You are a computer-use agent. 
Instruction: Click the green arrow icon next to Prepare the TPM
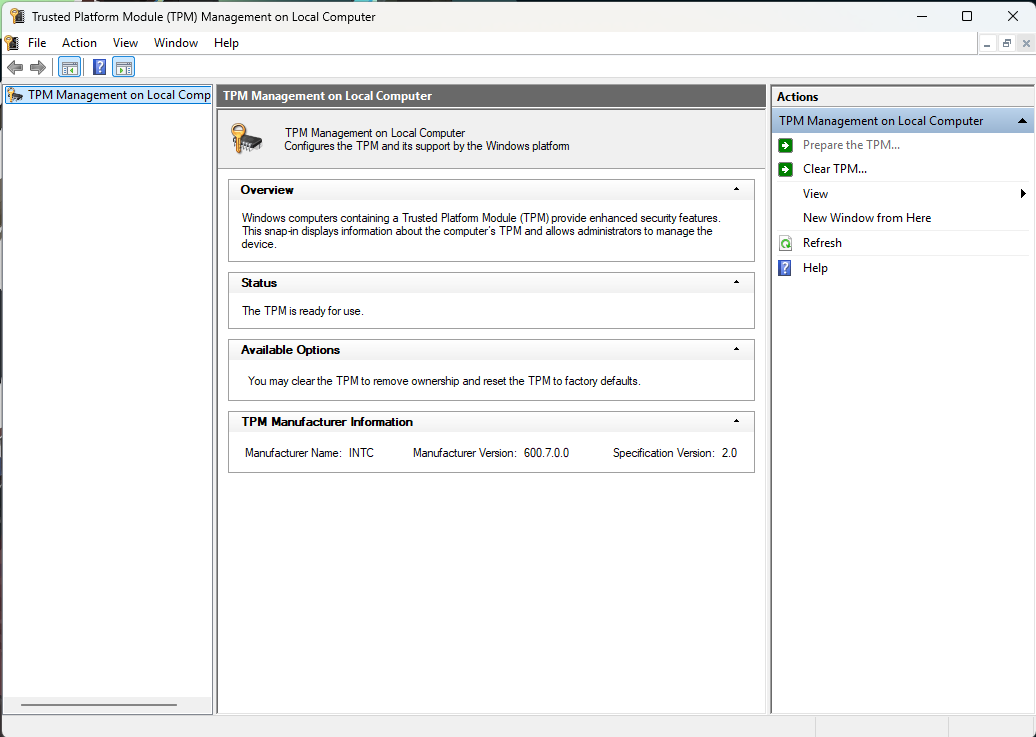pyautogui.click(x=785, y=145)
